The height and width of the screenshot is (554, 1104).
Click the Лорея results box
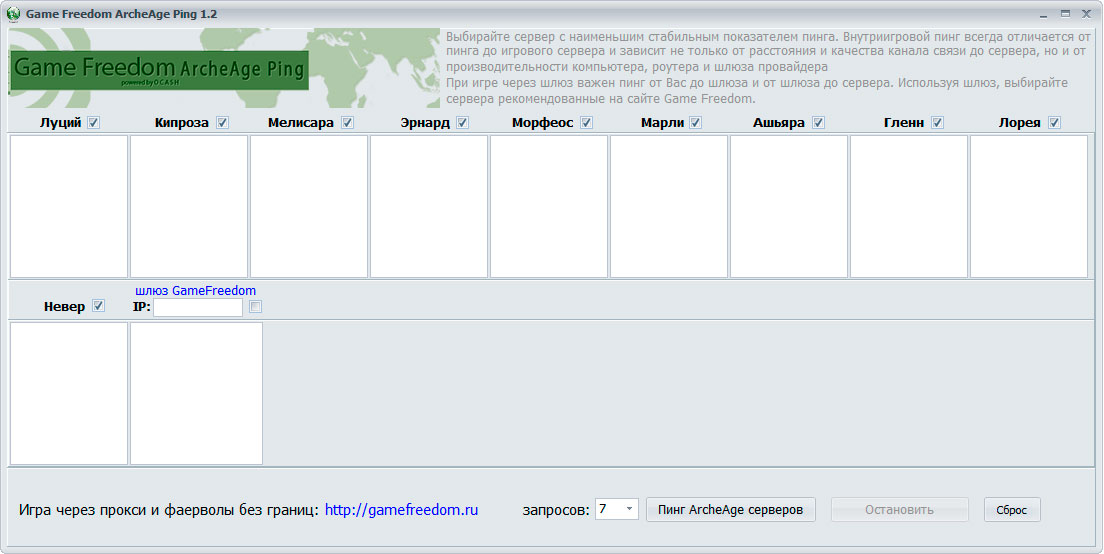click(x=1029, y=206)
